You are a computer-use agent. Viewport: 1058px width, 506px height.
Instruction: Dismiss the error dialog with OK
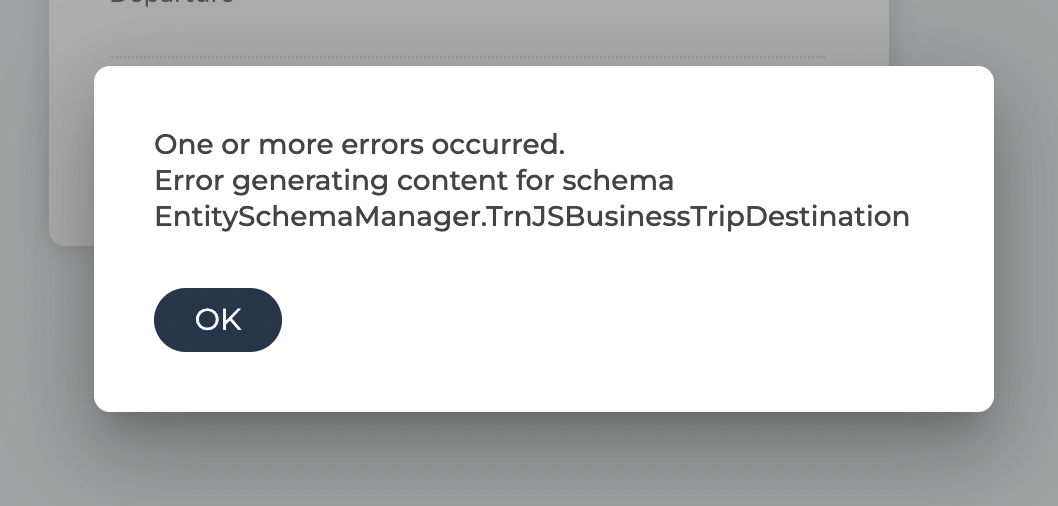click(x=218, y=320)
